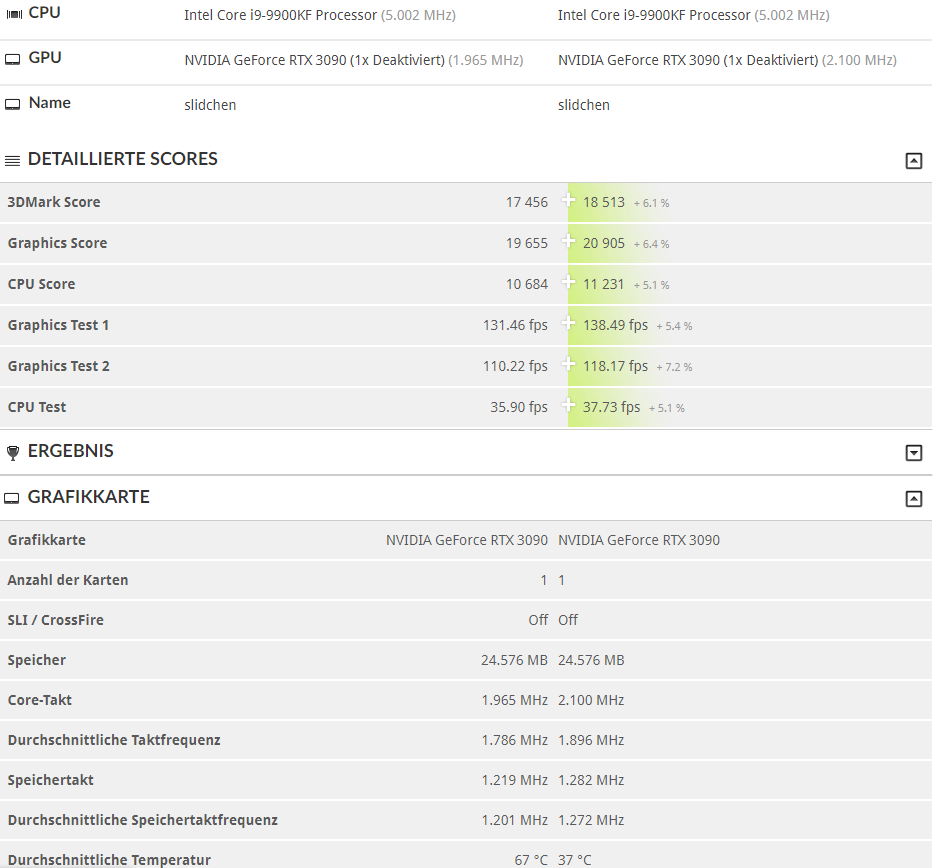Click plus icon in CPU Score row
The image size is (936, 868).
click(x=568, y=282)
